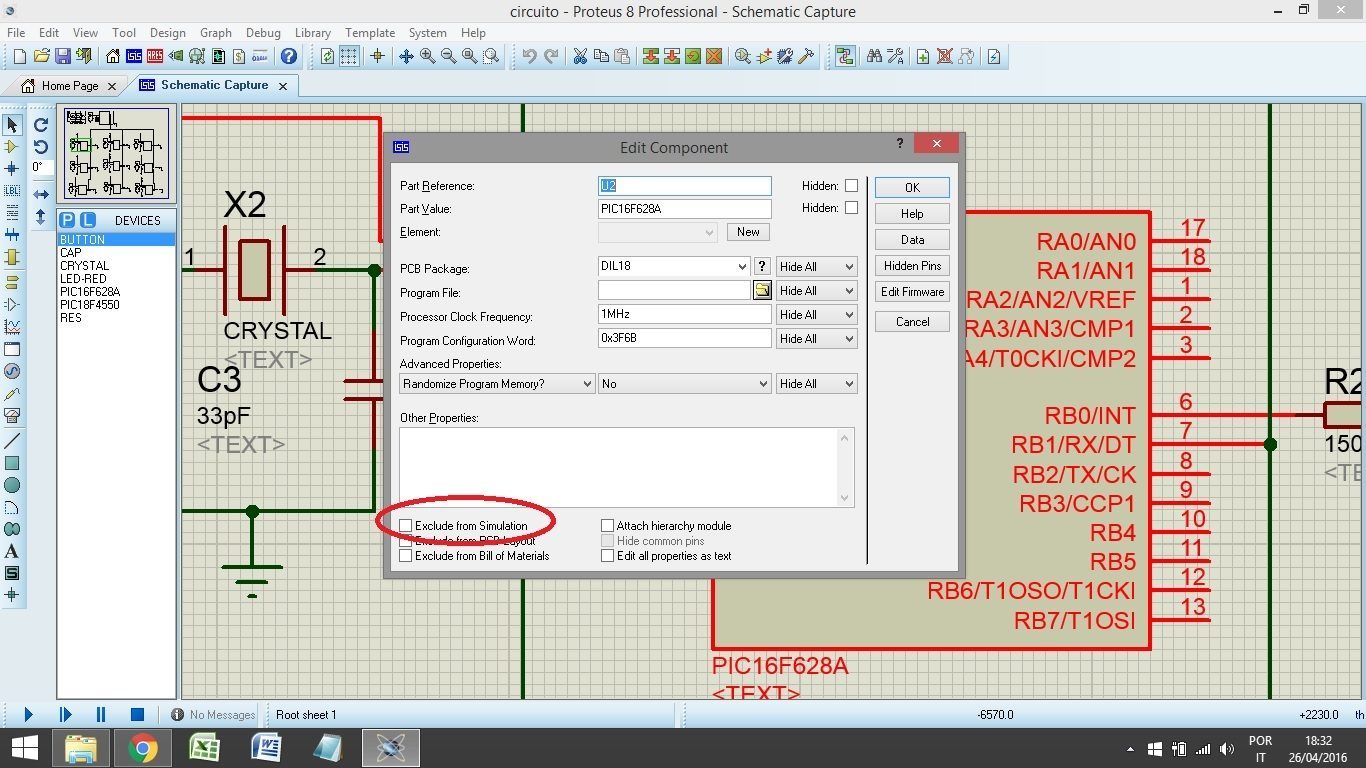Viewport: 1366px width, 768px height.
Task: Open Randomize Program Memory property dropdown
Action: (497, 384)
